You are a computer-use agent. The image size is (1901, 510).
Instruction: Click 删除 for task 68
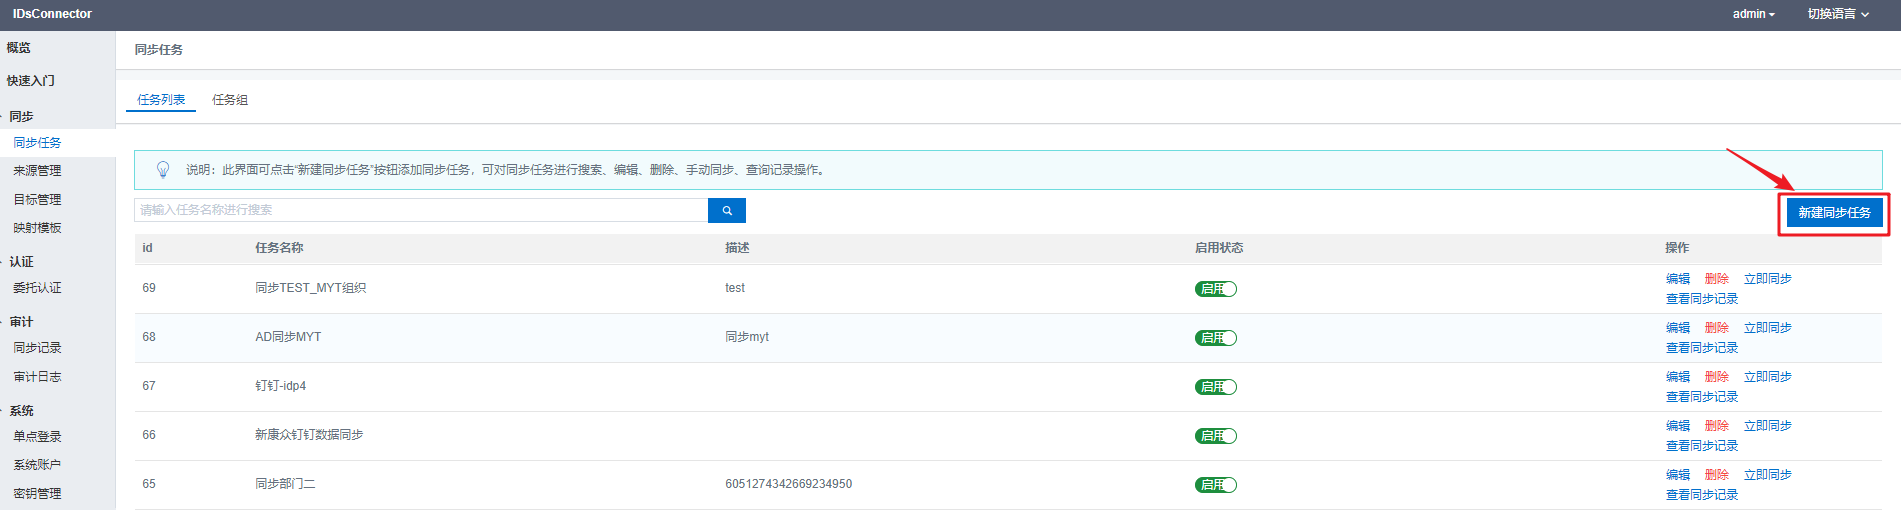point(1716,328)
